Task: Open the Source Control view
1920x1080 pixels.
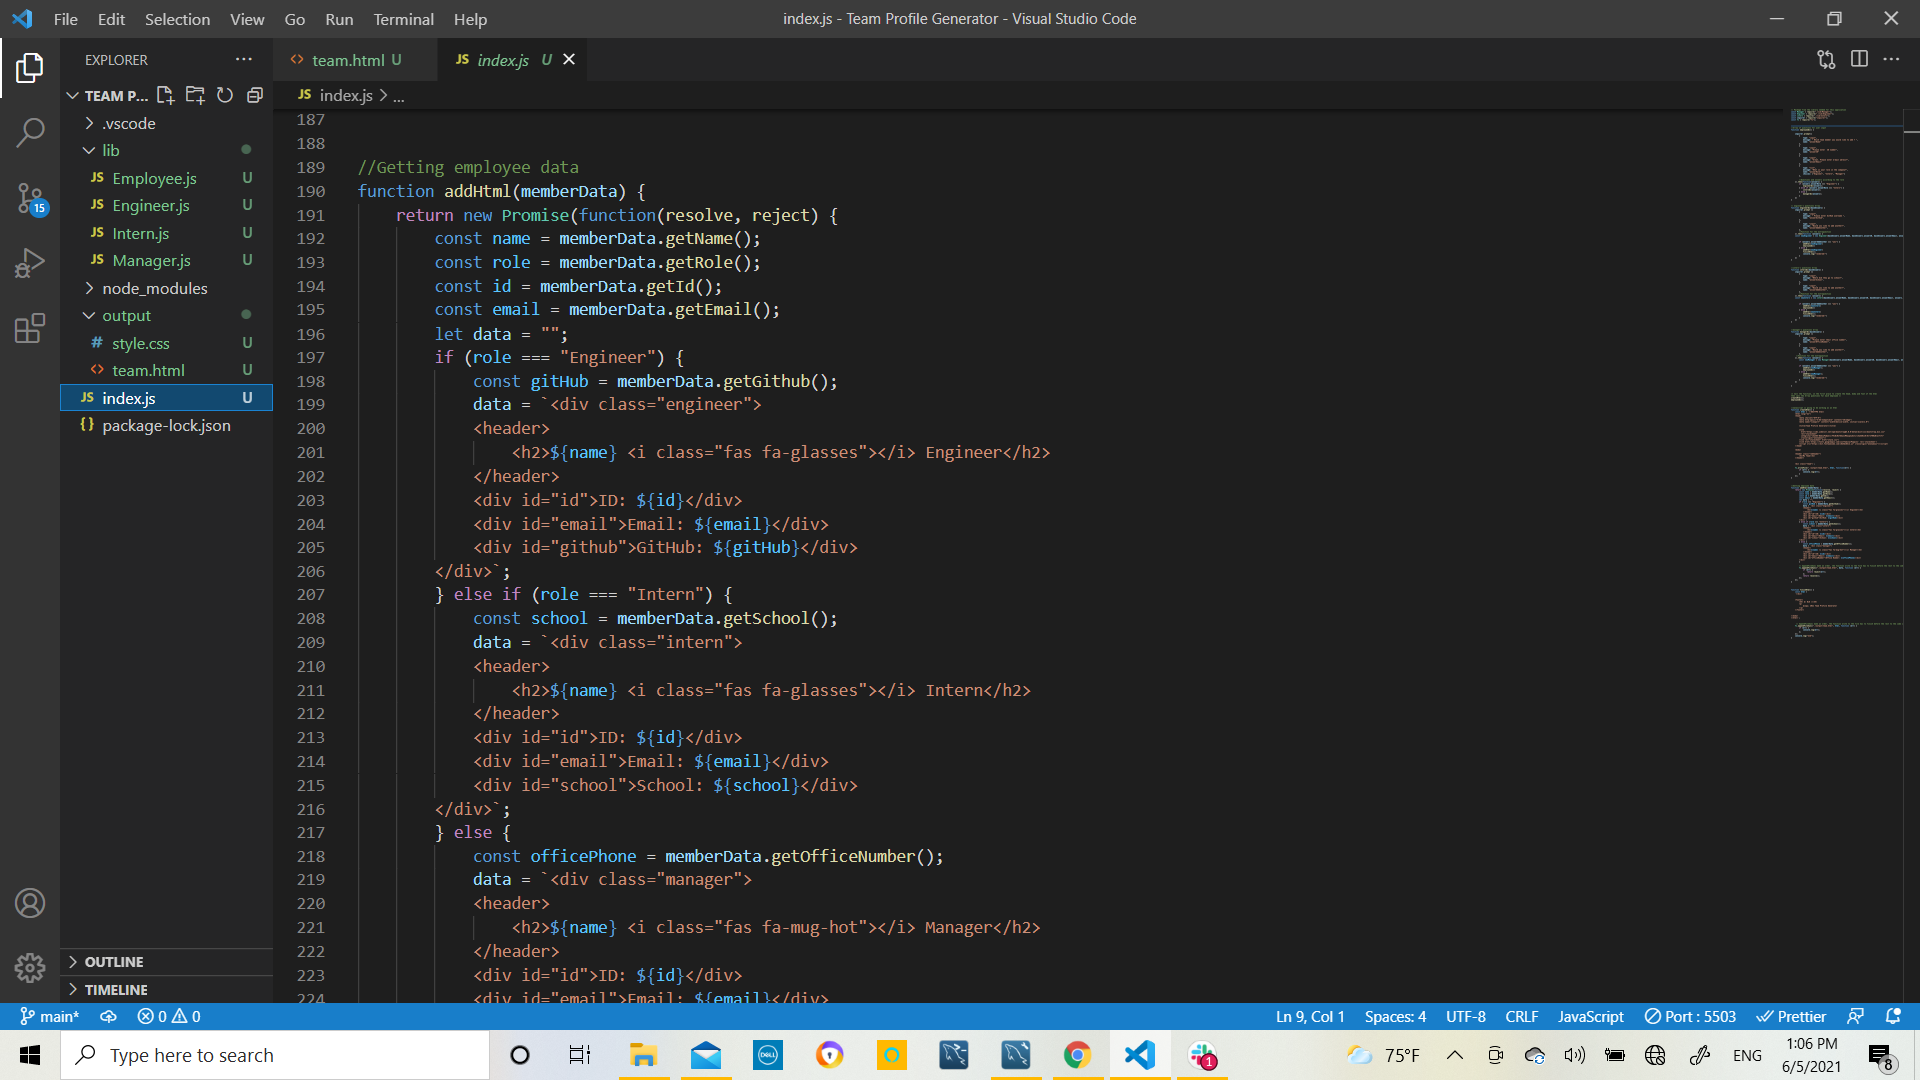Action: click(30, 198)
